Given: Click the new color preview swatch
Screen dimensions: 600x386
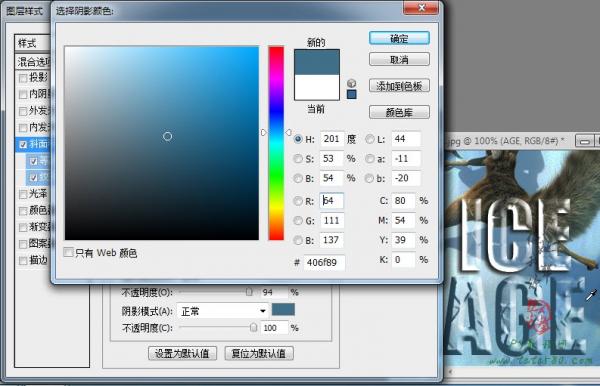Looking at the screenshot, I should [x=316, y=62].
